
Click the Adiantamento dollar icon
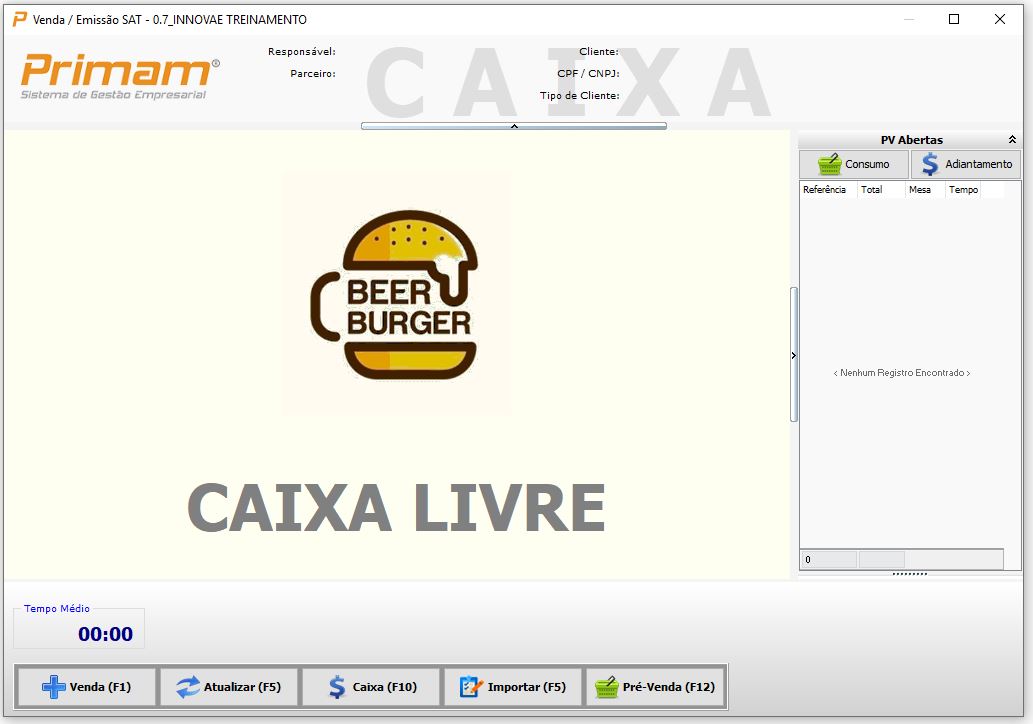[930, 164]
